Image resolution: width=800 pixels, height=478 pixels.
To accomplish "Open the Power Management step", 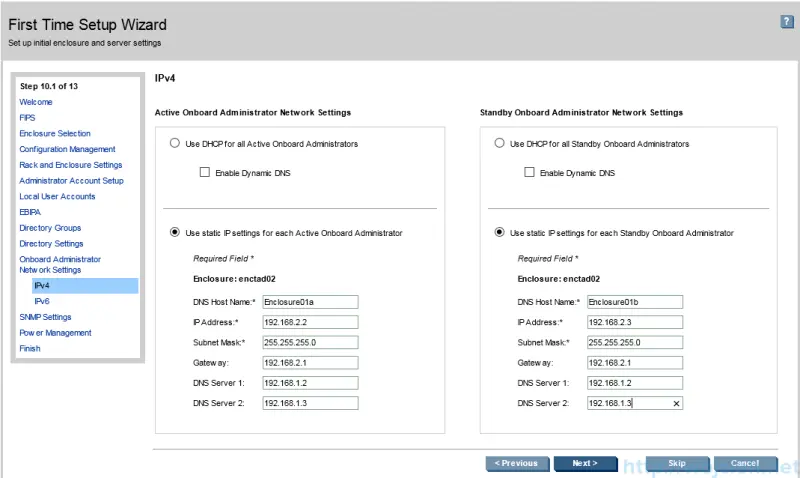I will point(55,333).
